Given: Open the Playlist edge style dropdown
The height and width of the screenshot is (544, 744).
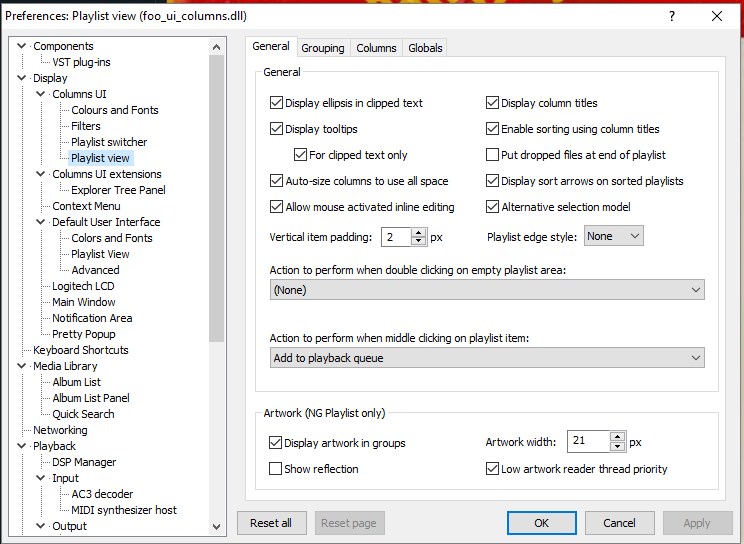Looking at the screenshot, I should (614, 237).
